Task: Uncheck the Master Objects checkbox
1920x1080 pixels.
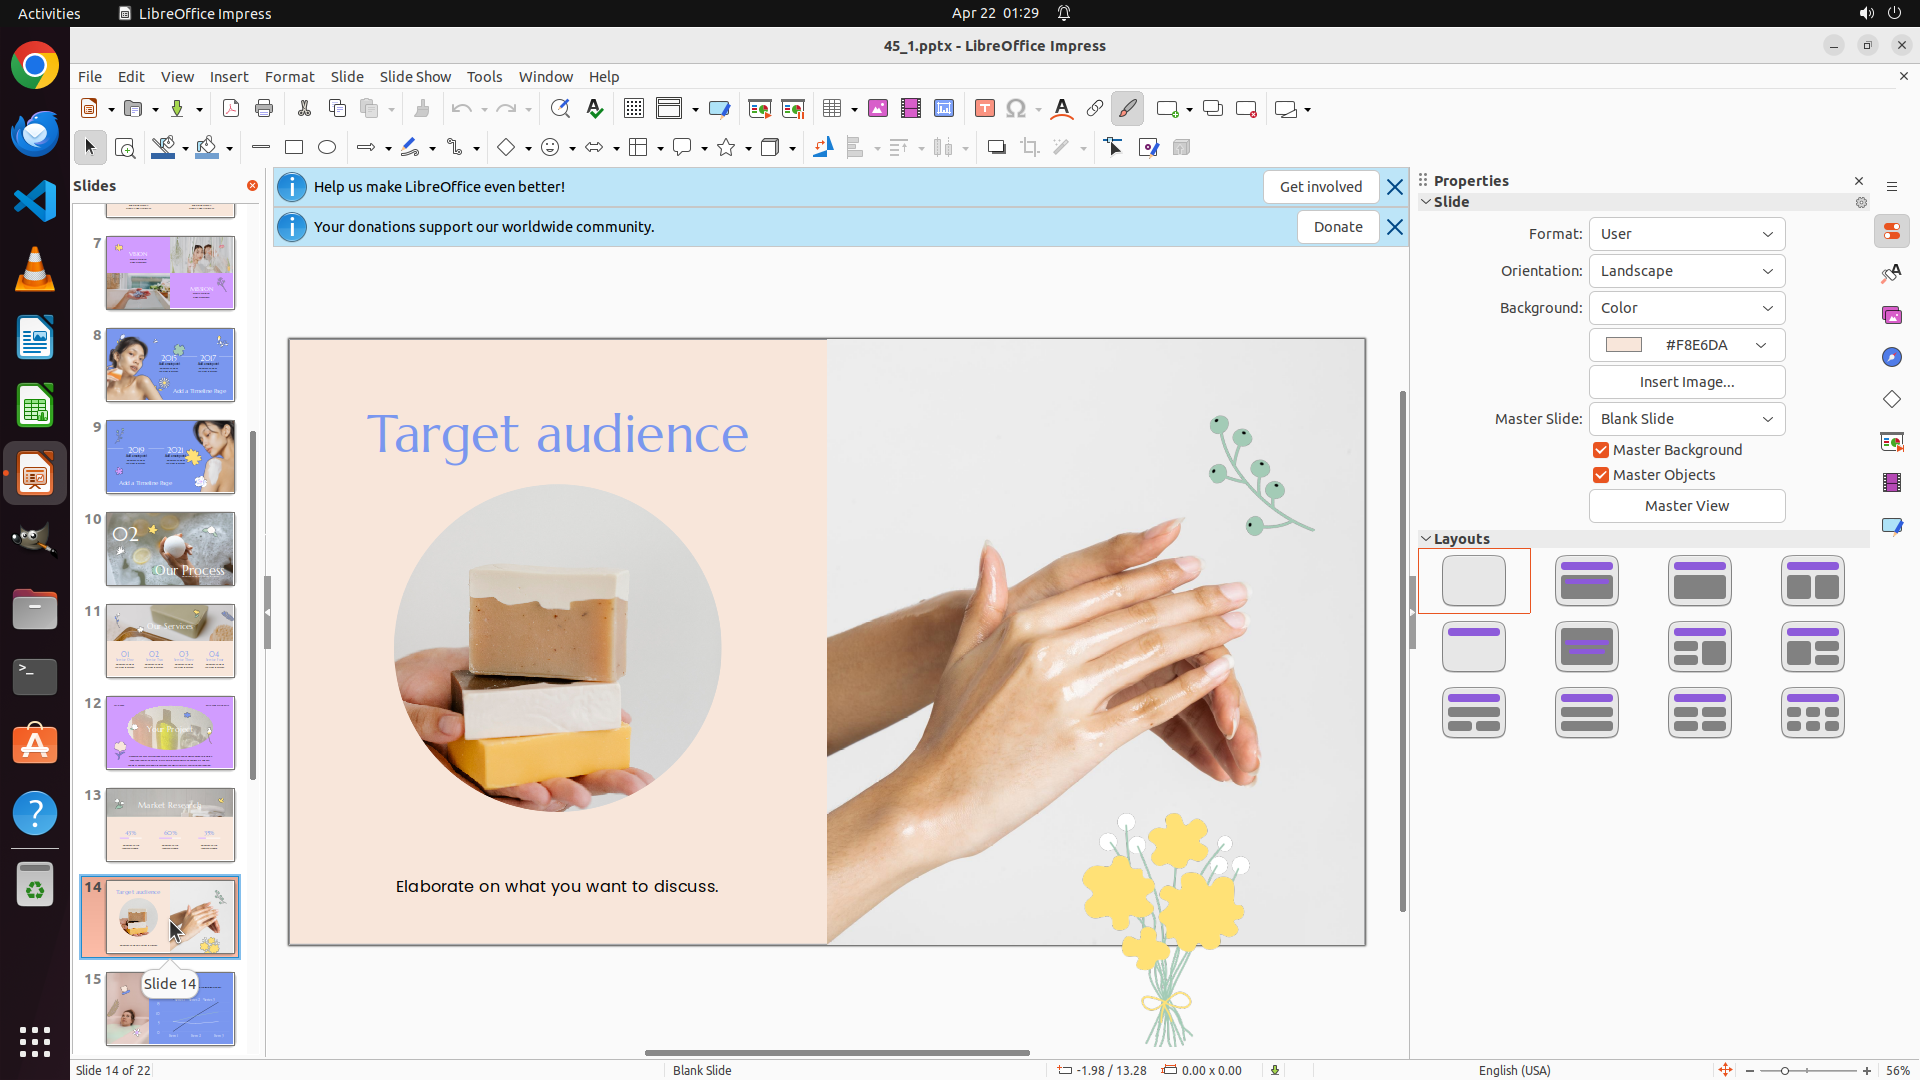Action: (1601, 475)
